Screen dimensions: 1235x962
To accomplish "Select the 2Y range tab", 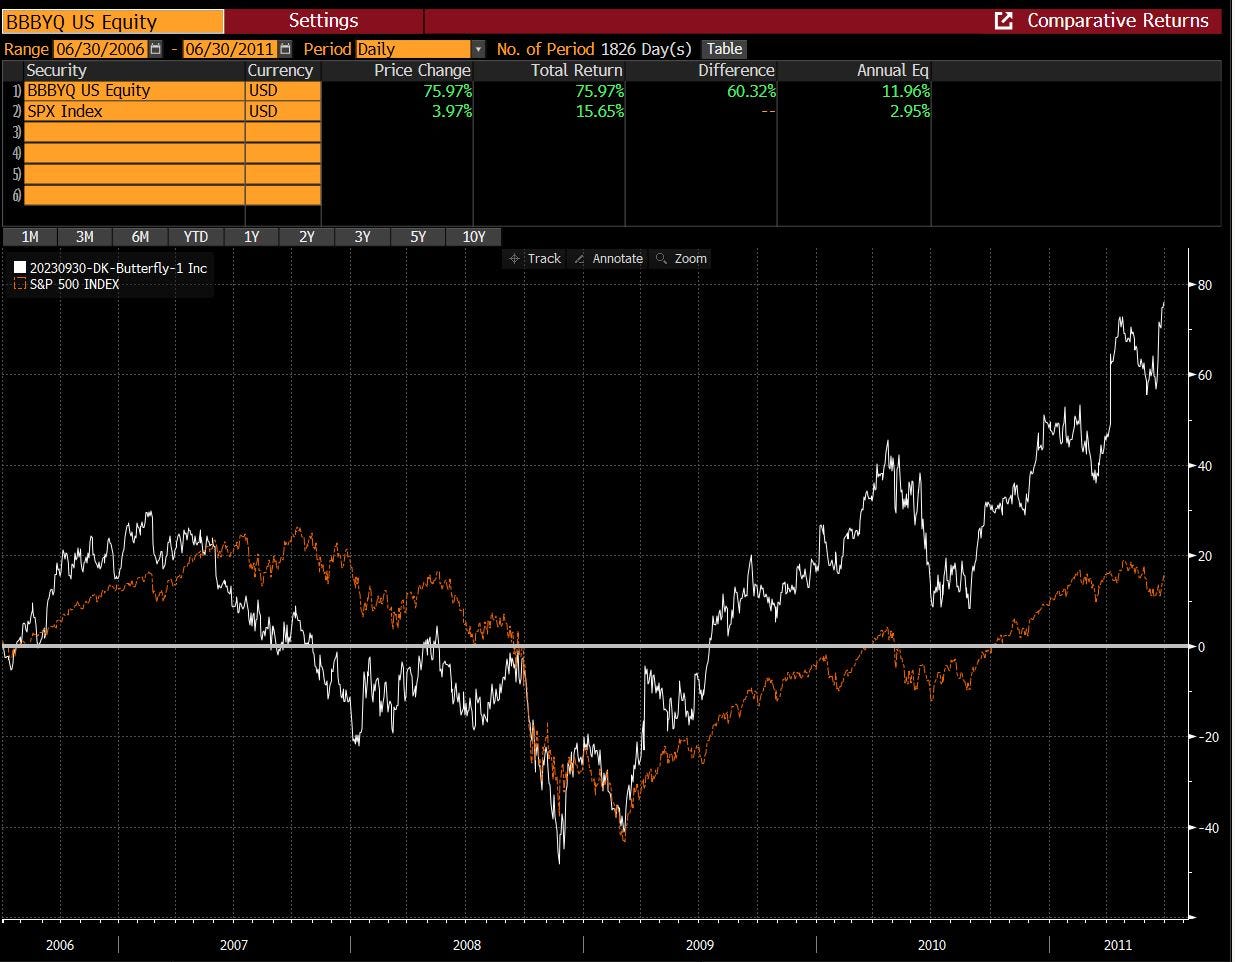I will coord(307,237).
